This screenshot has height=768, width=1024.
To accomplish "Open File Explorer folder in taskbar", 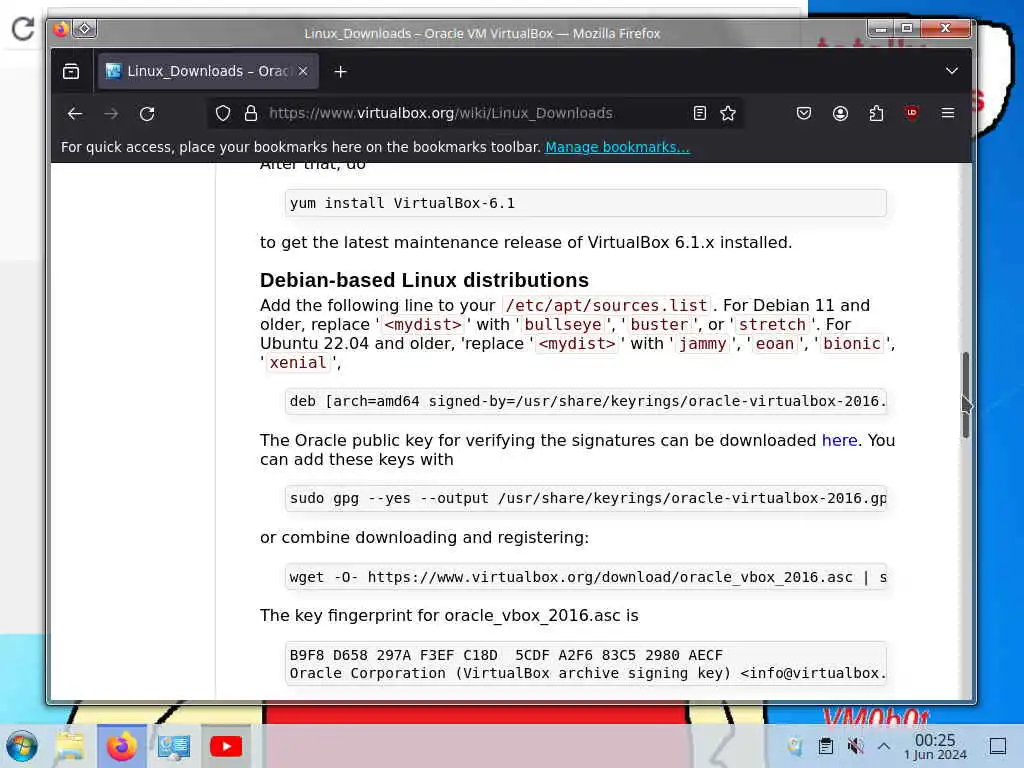I will pos(70,746).
